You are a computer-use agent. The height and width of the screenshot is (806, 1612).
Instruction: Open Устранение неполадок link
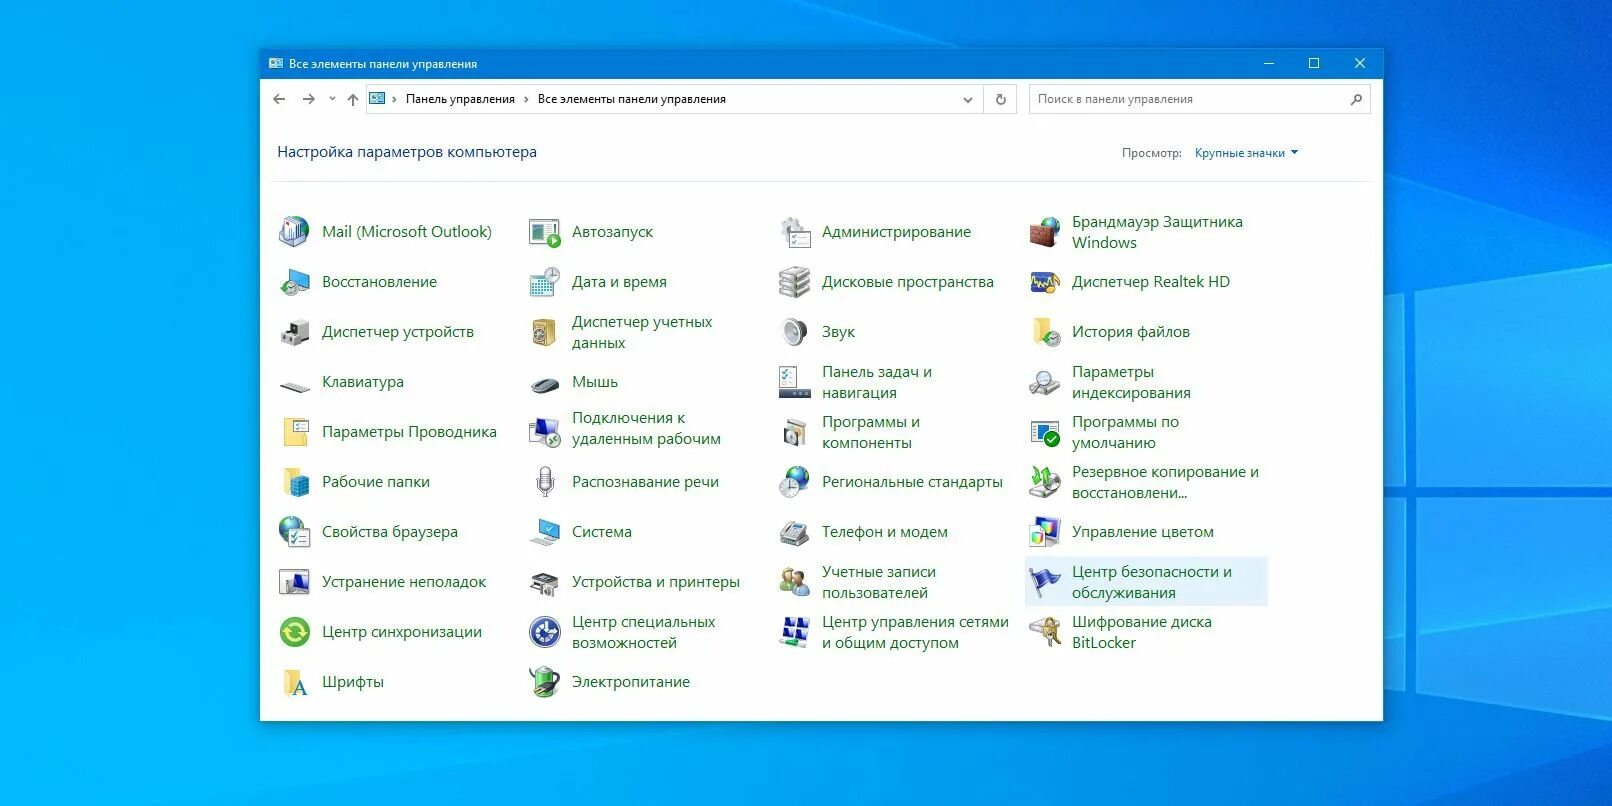coord(404,582)
